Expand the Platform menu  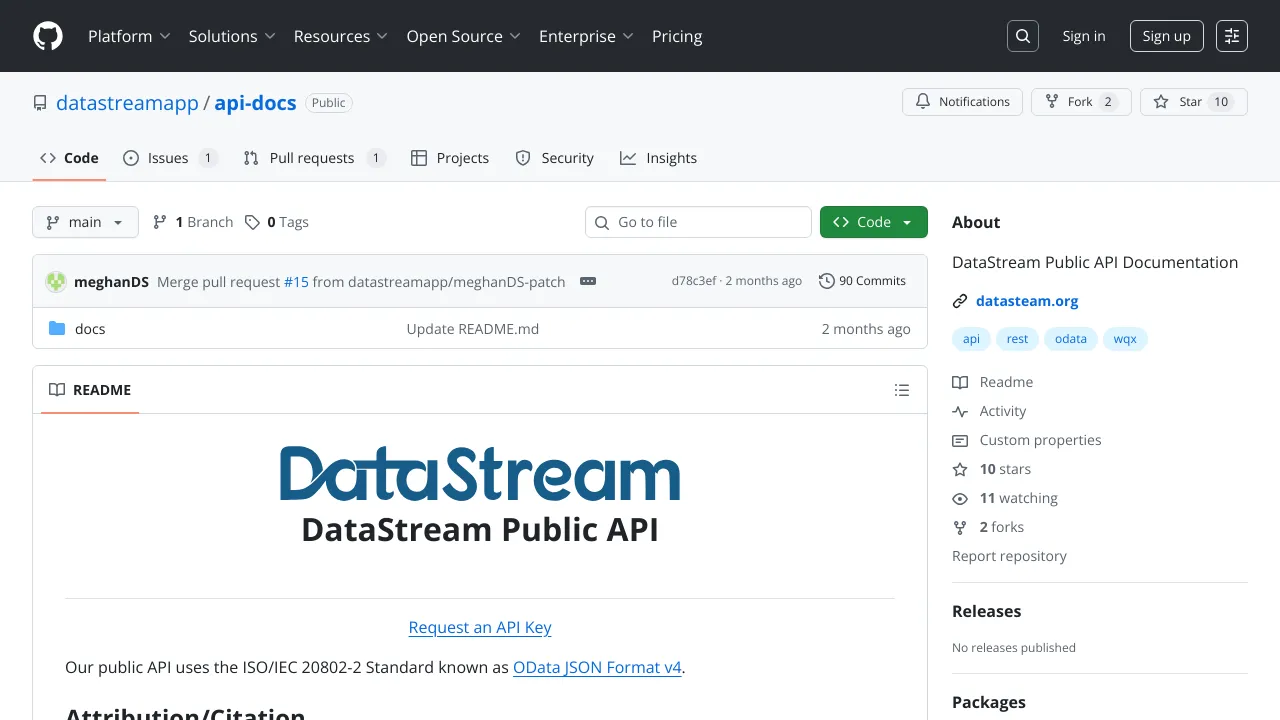coord(129,36)
